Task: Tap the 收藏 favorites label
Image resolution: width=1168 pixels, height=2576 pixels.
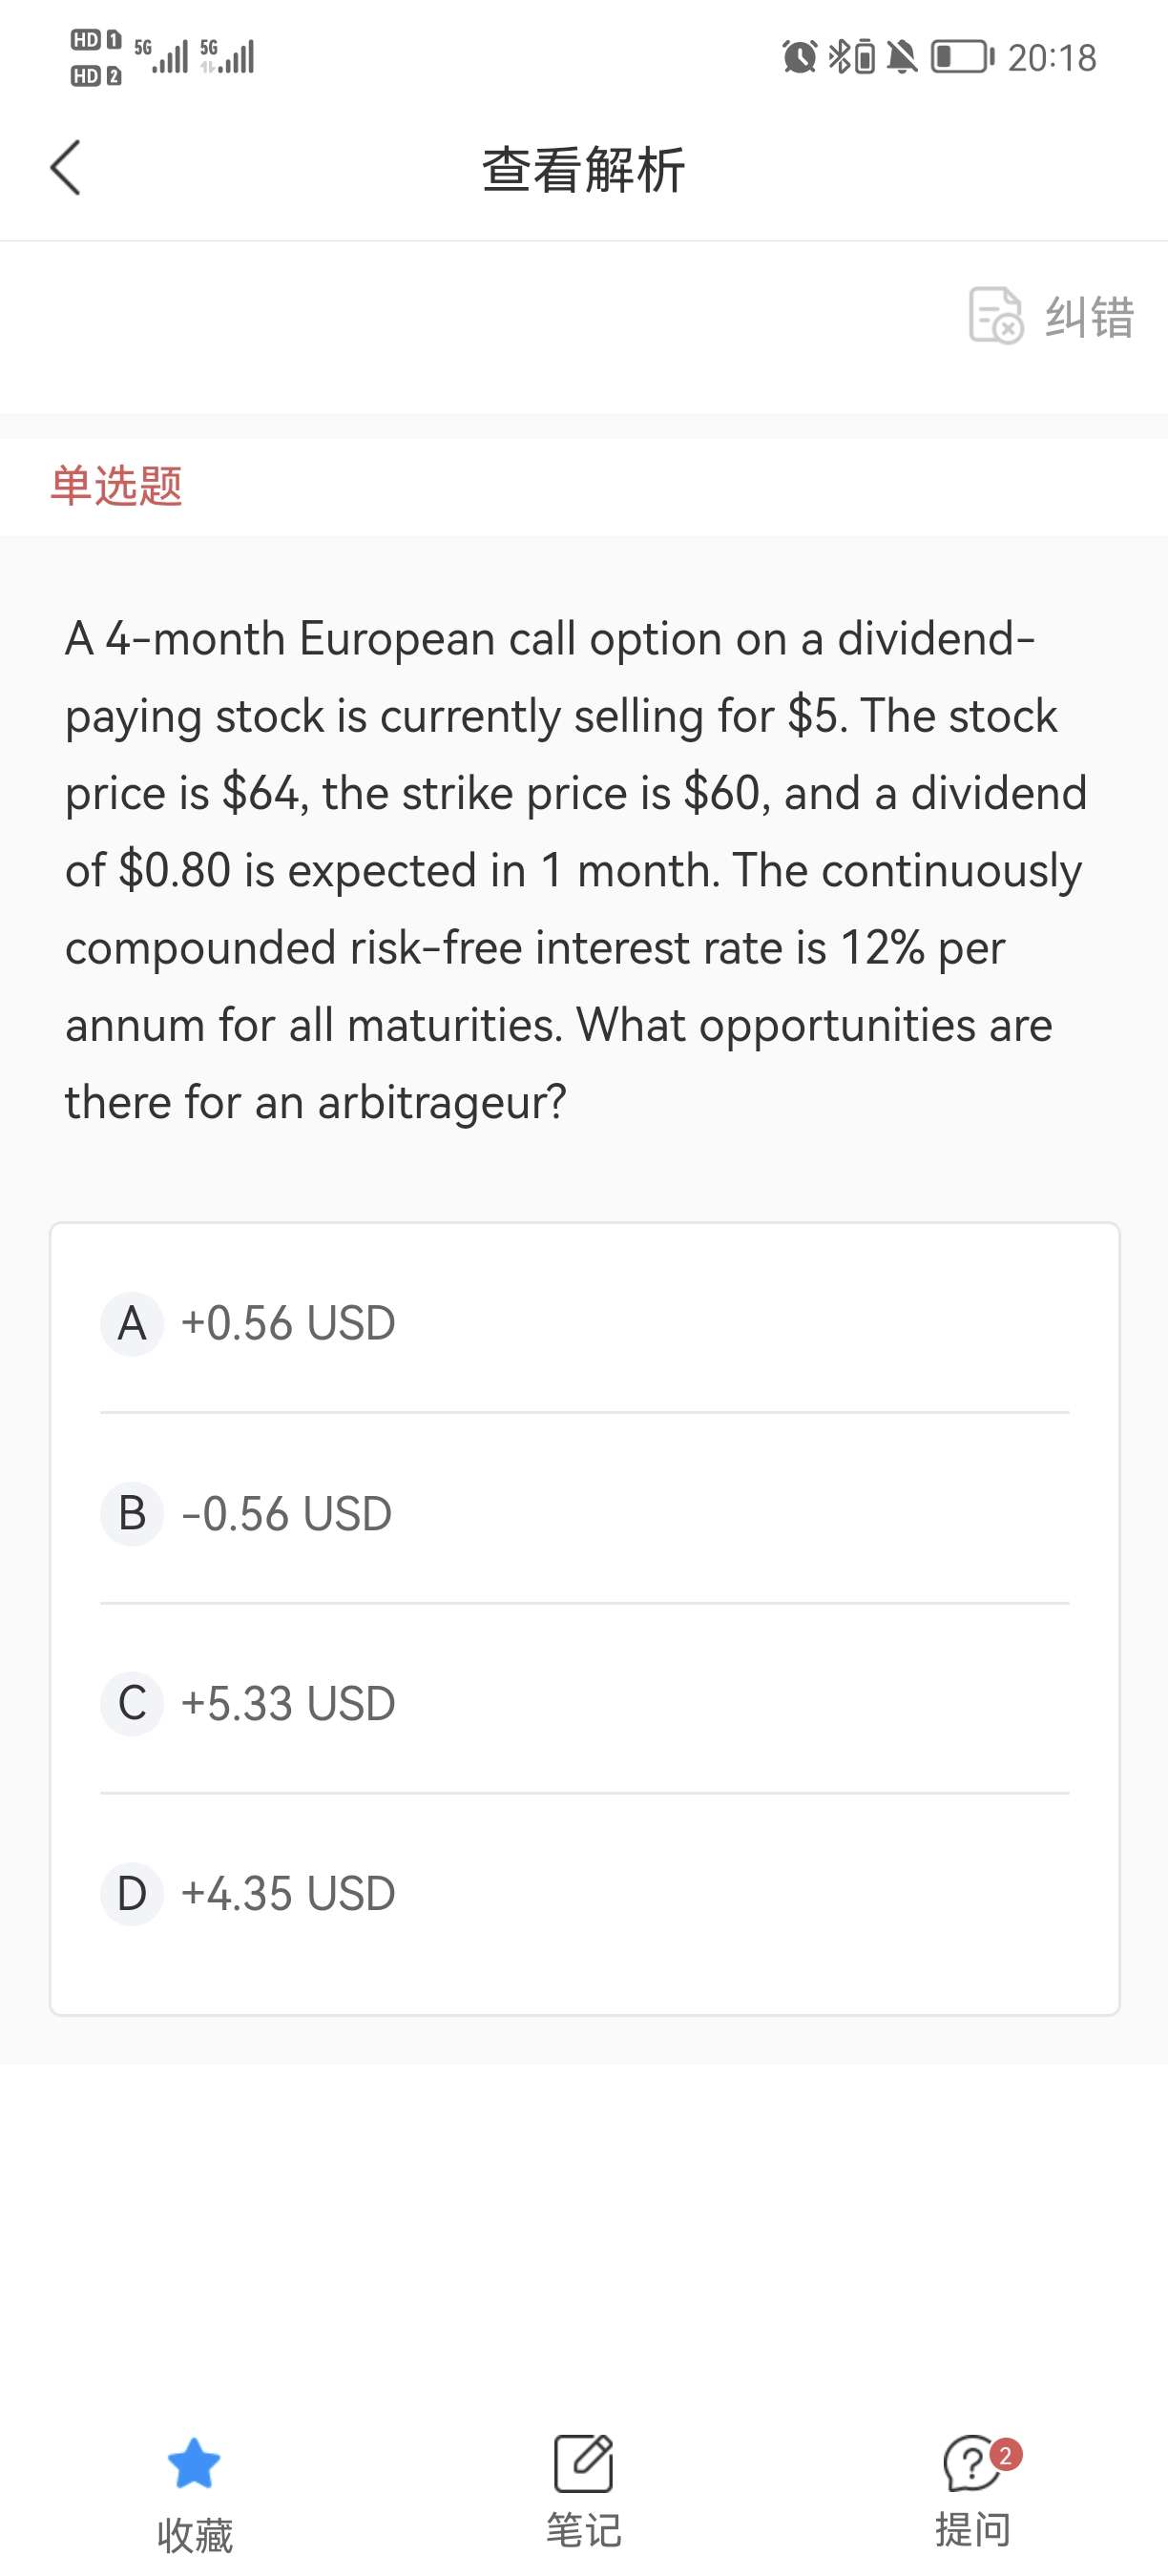Action: [195, 2535]
